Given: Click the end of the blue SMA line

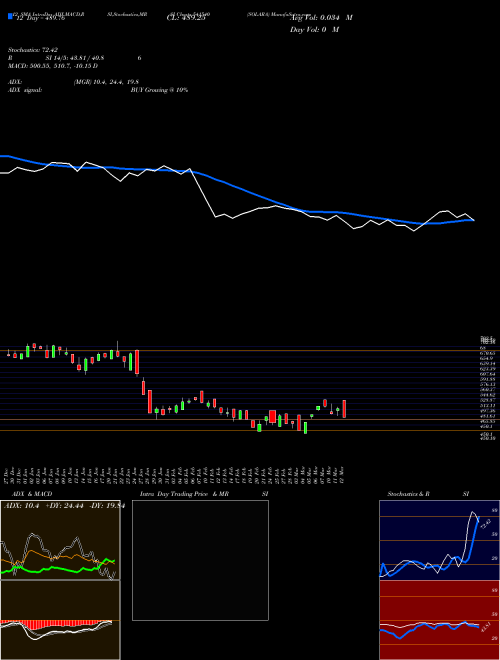Looking at the screenshot, I should [x=473, y=220].
